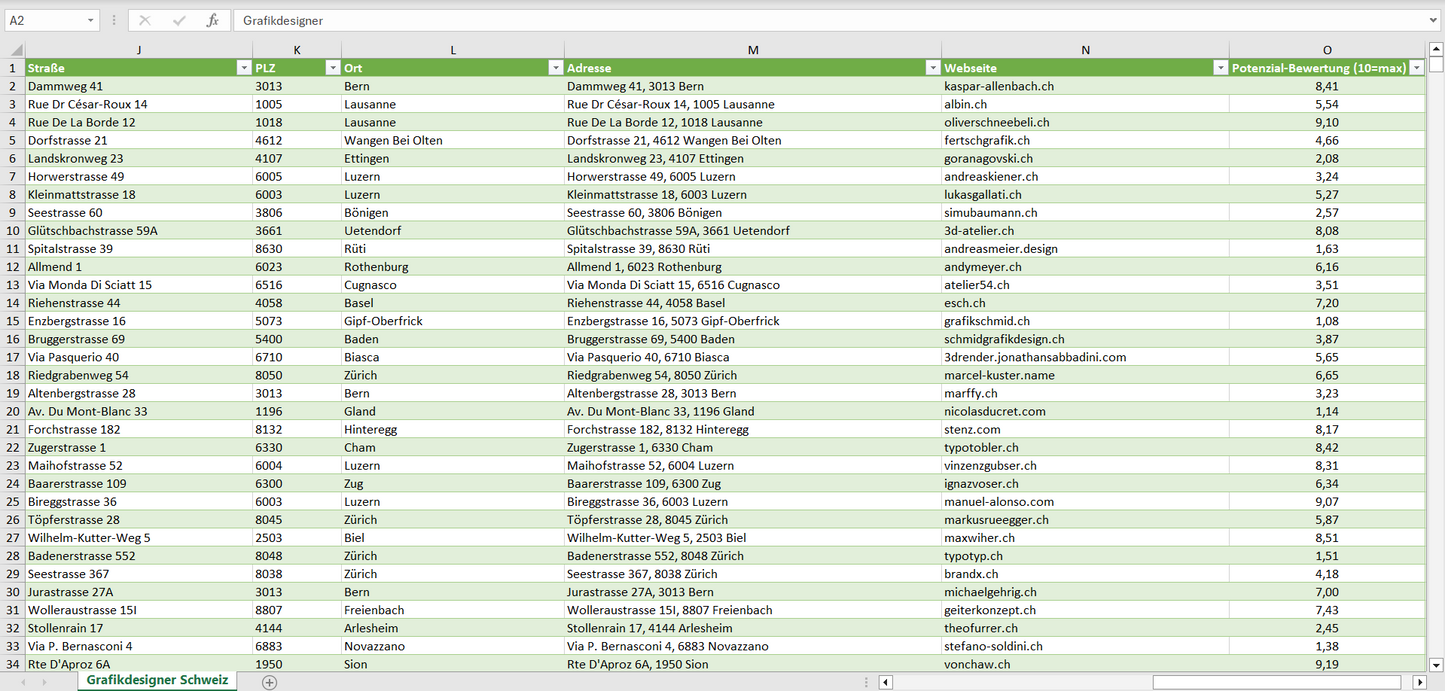Select column M header
The image size is (1445, 691).
point(752,50)
